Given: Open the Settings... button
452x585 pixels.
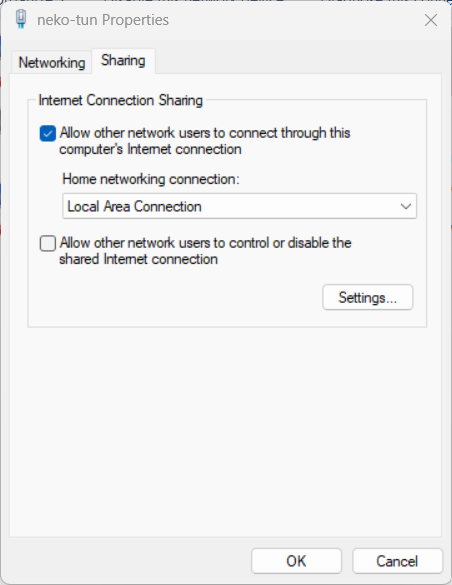Looking at the screenshot, I should 367,297.
